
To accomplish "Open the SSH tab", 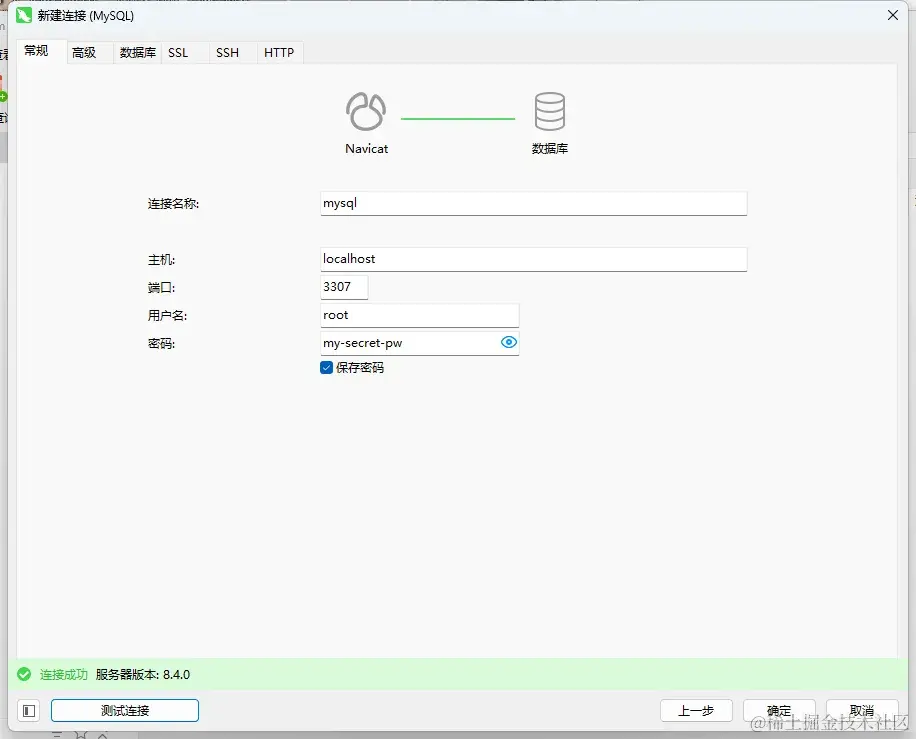I will (x=227, y=53).
